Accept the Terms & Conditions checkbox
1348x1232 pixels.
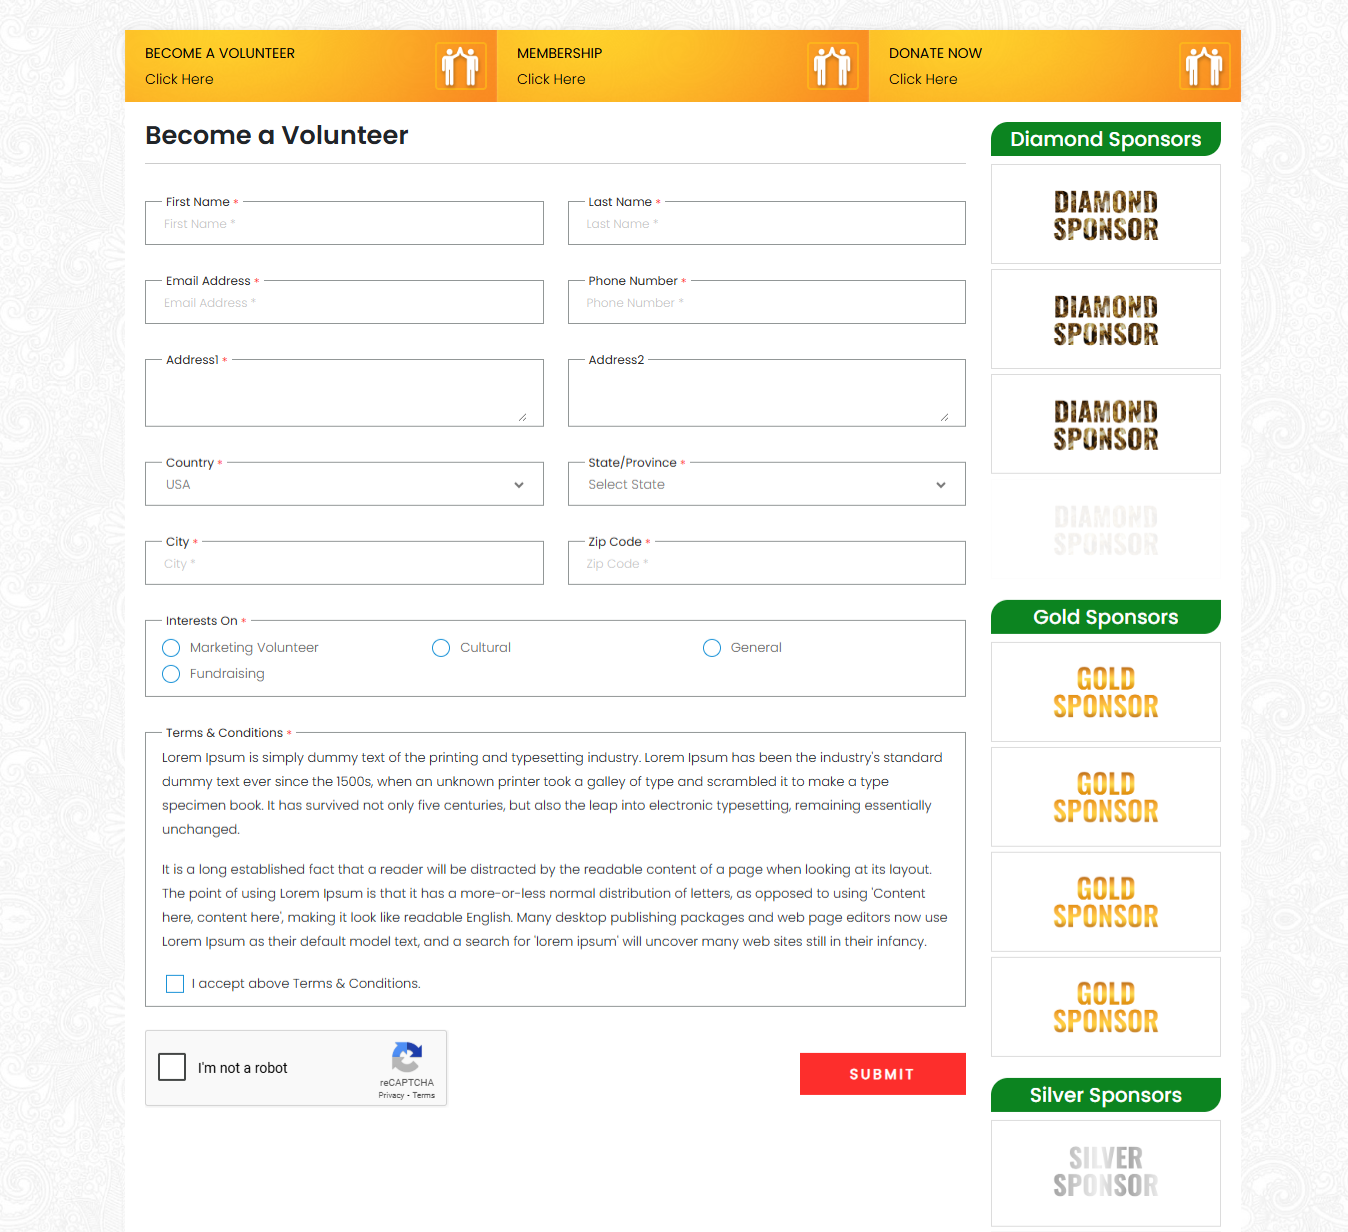(x=175, y=984)
